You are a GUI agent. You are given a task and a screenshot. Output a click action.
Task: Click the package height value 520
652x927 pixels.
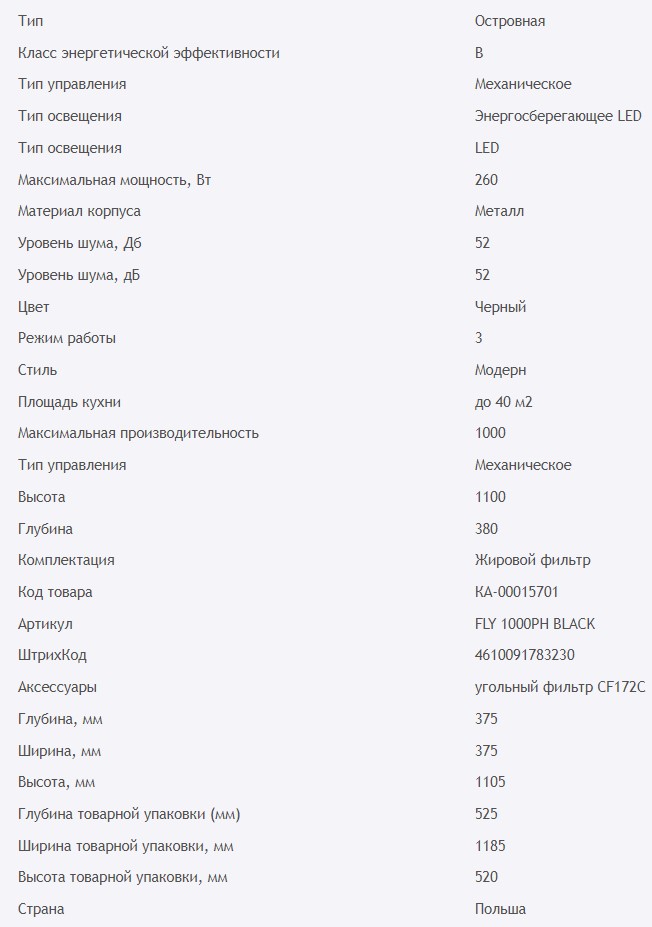(486, 877)
